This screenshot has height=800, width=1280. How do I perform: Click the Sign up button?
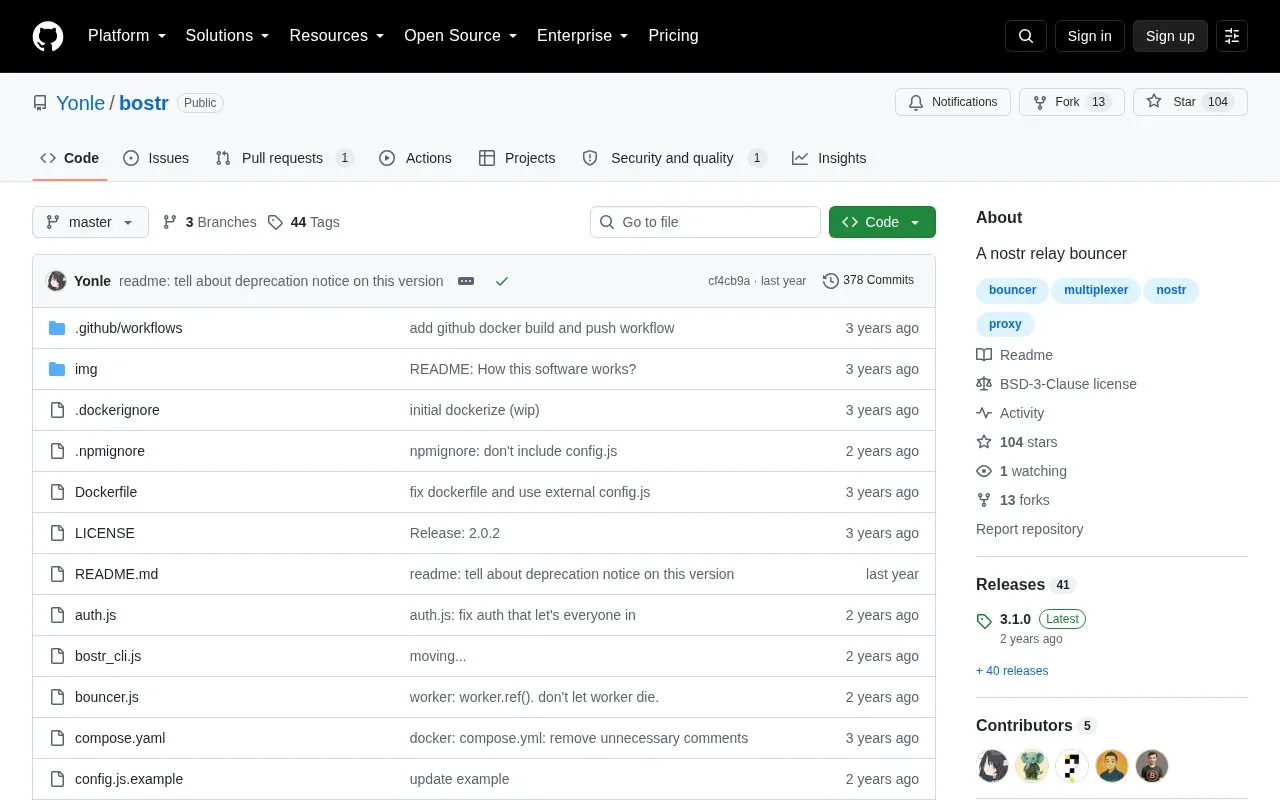coord(1170,36)
